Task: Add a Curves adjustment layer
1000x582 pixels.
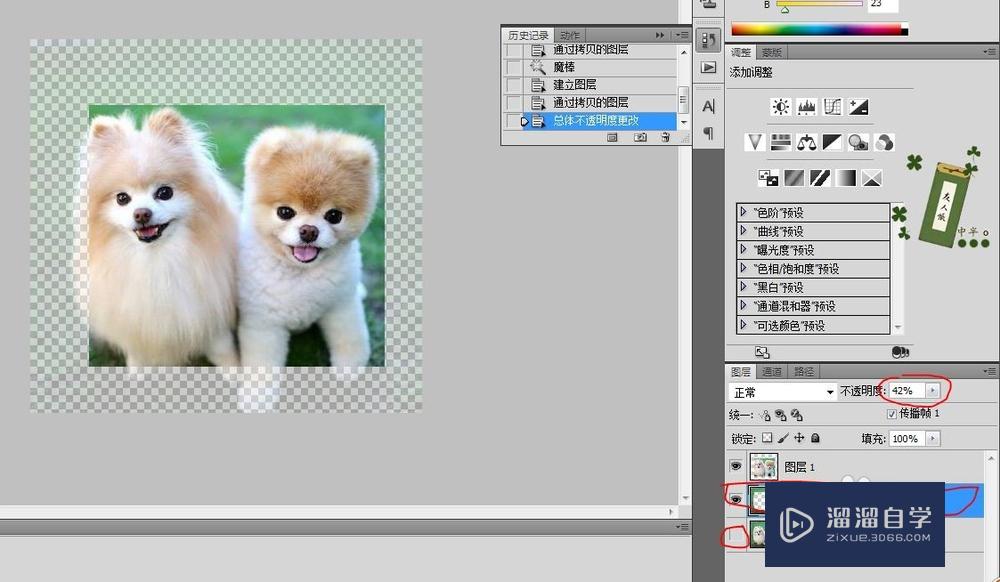Action: [x=833, y=107]
